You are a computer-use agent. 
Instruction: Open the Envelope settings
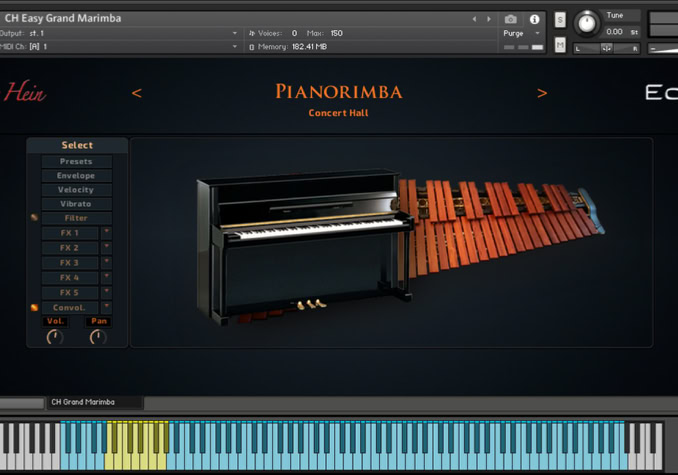coord(76,176)
